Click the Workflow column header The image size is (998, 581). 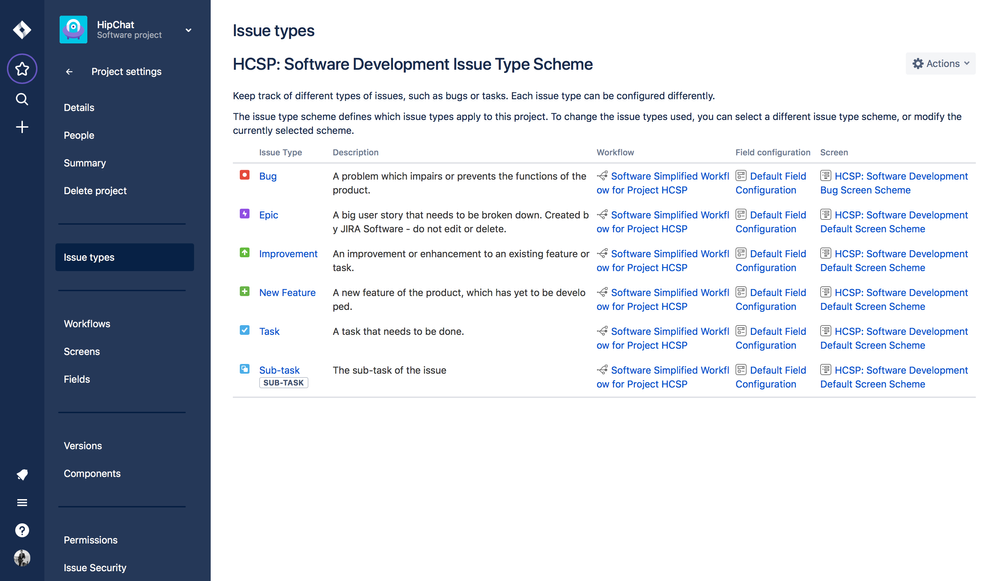[x=615, y=153]
